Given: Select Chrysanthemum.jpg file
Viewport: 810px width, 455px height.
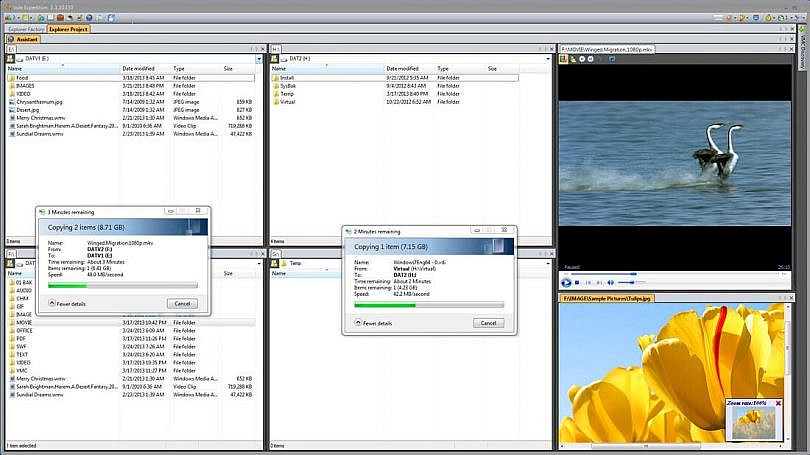Looking at the screenshot, I should coord(131,102).
